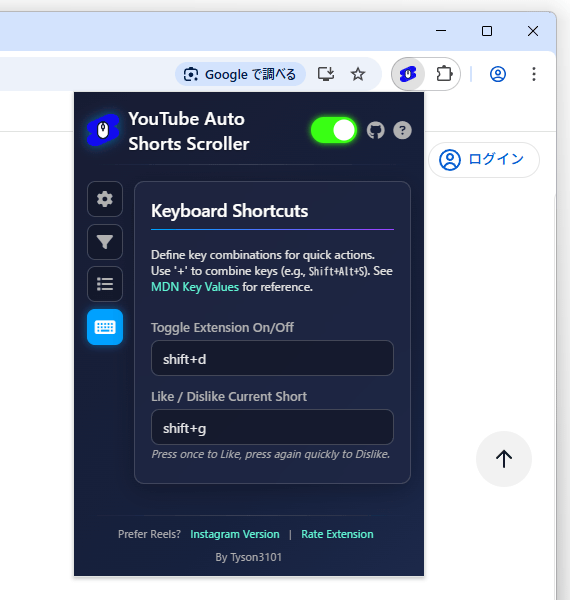Click the scroll-to-top arrow button
Viewport: 570px width, 600px height.
[504, 459]
